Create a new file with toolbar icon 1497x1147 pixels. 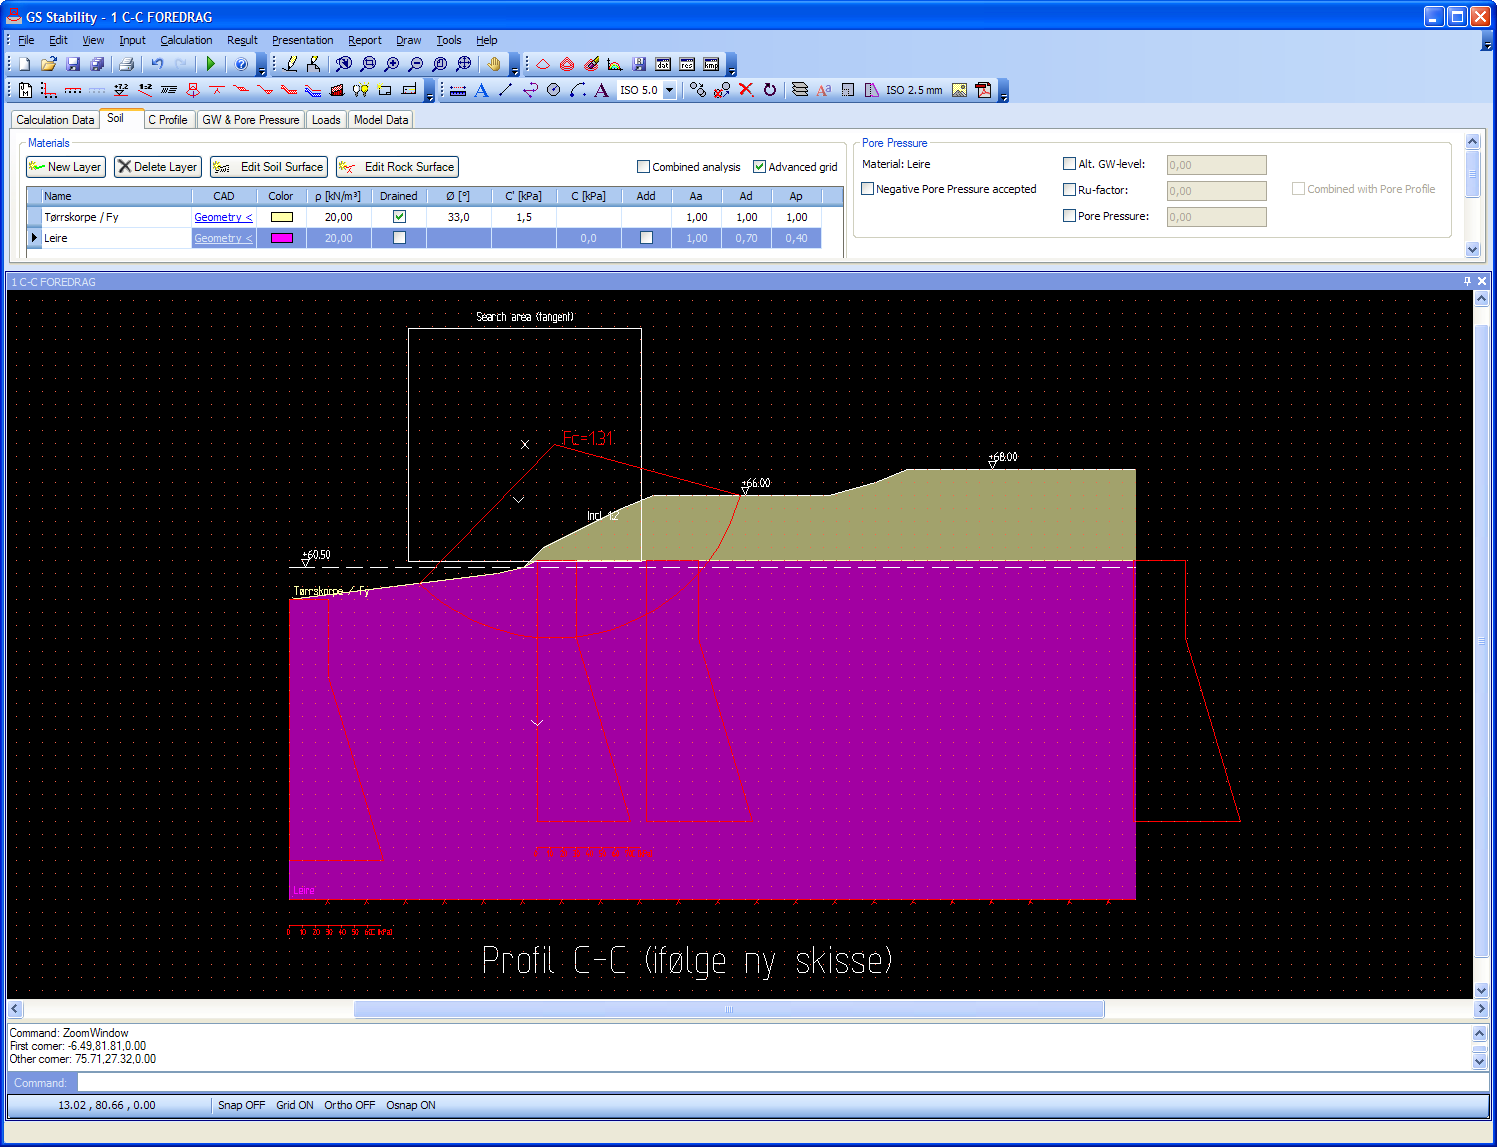(25, 64)
